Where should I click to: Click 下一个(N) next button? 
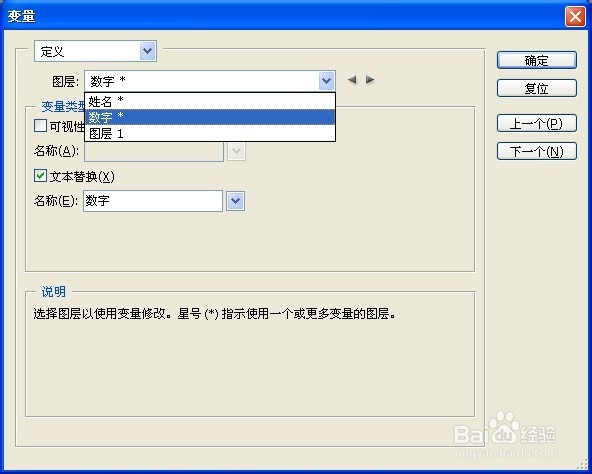tap(536, 151)
